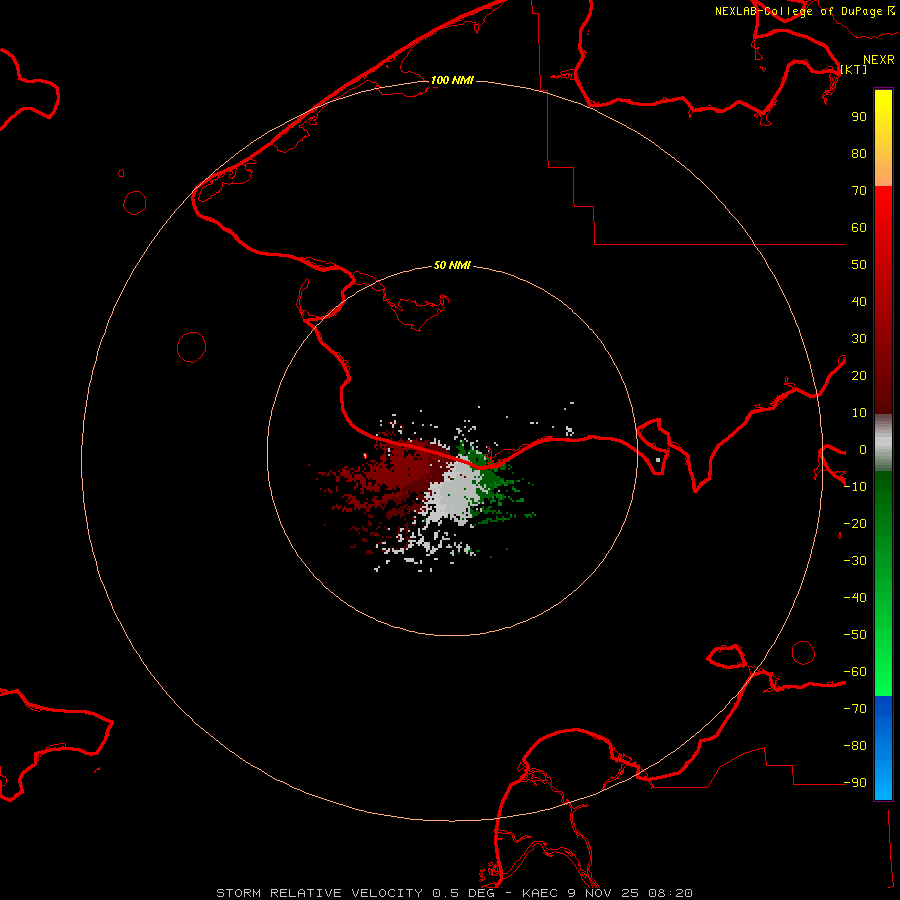Click the -50 scale value

[x=855, y=634]
